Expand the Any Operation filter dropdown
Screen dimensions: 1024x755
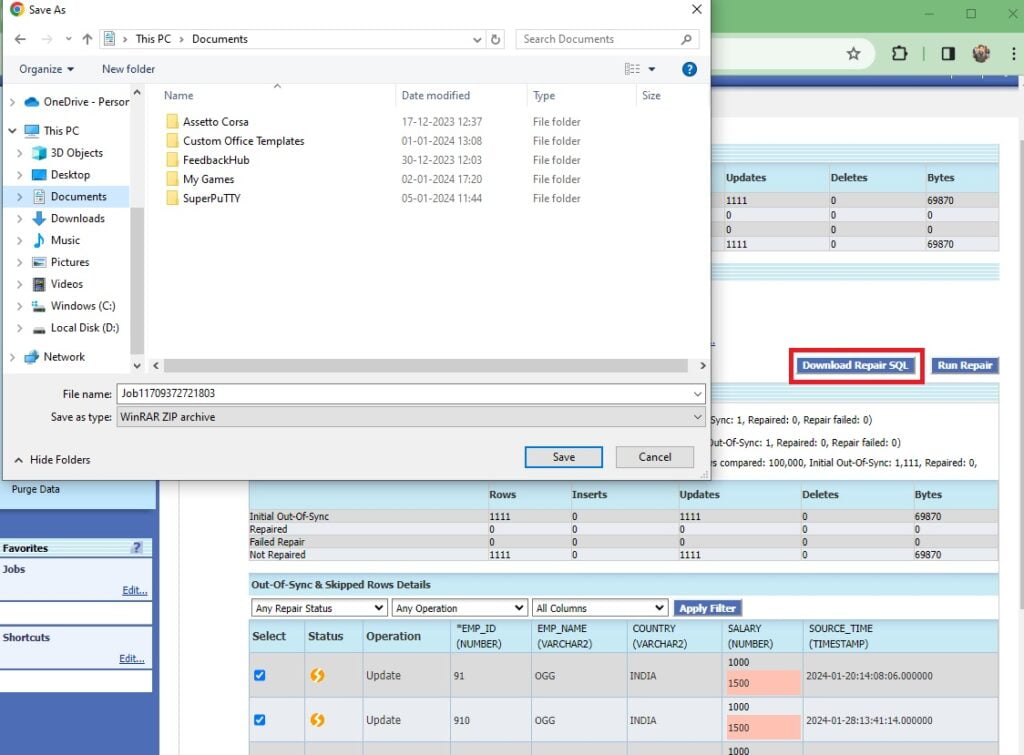tap(459, 607)
